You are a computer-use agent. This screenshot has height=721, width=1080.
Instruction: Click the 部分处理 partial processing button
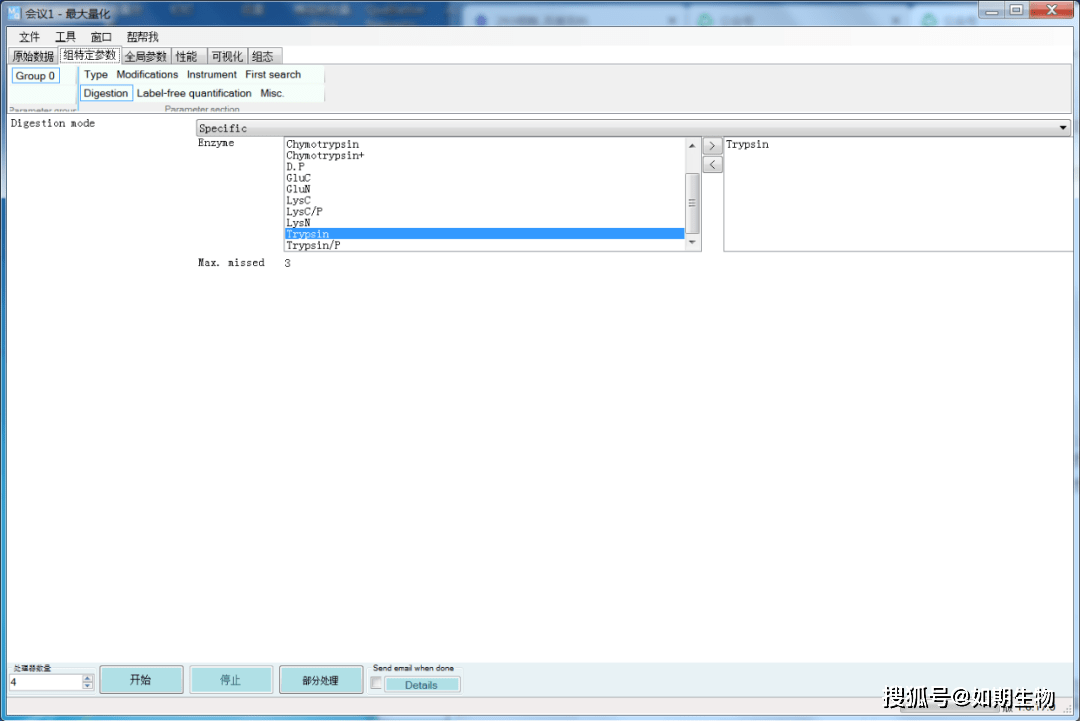point(321,680)
